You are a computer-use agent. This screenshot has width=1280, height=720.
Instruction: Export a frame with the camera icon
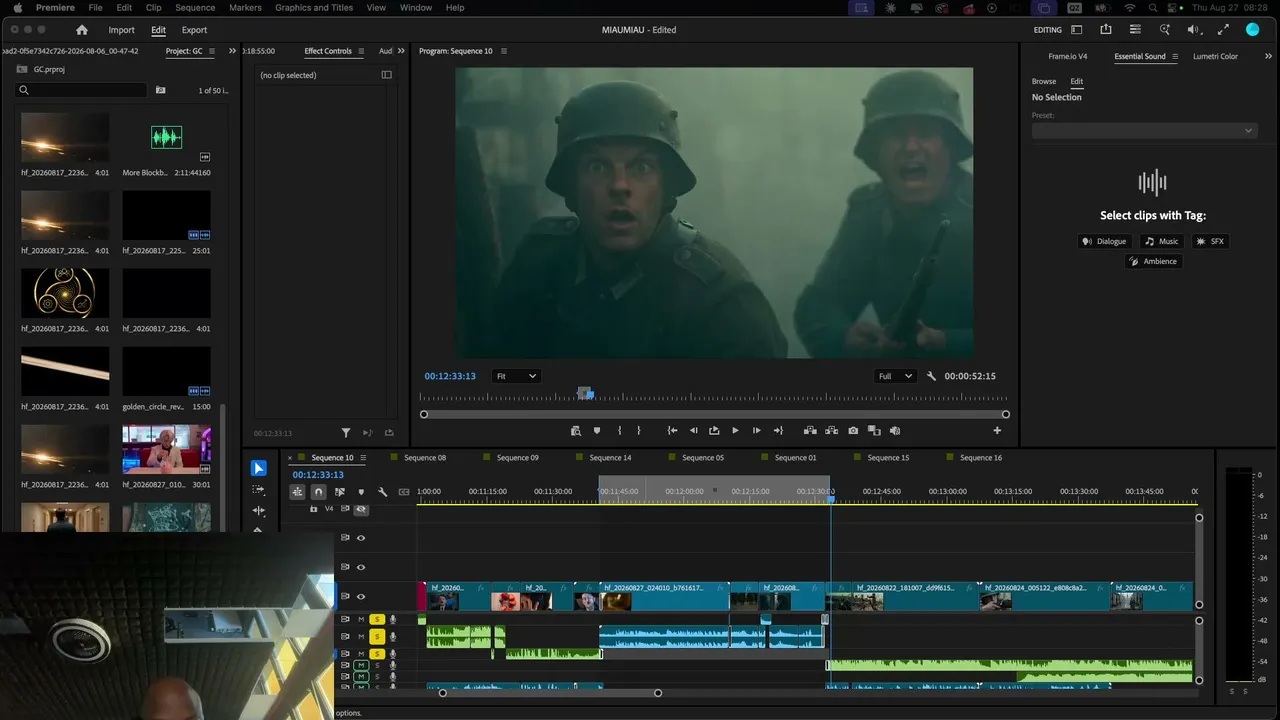pos(853,431)
